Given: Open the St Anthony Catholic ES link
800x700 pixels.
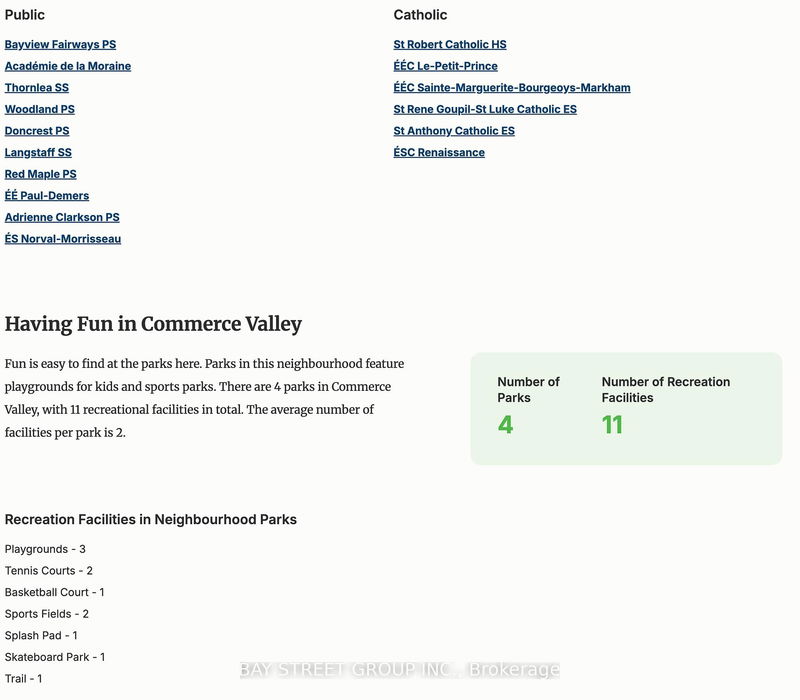Looking at the screenshot, I should 454,131.
